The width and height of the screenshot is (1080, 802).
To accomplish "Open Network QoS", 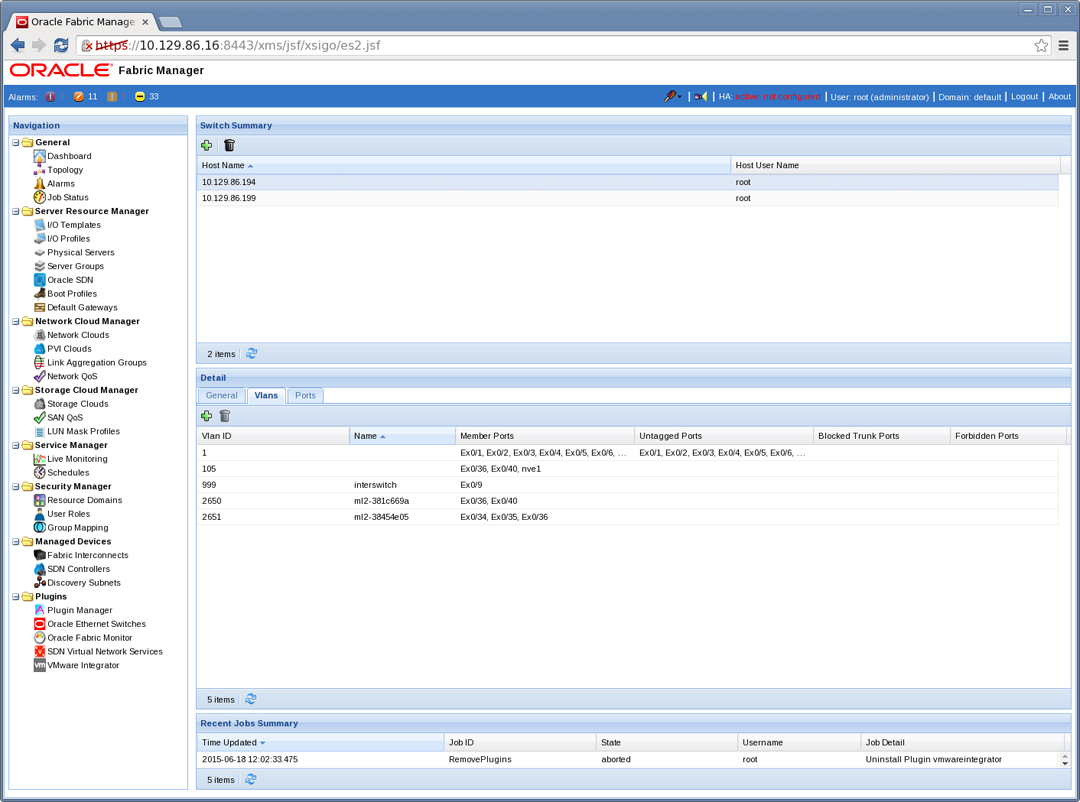I will [x=72, y=376].
